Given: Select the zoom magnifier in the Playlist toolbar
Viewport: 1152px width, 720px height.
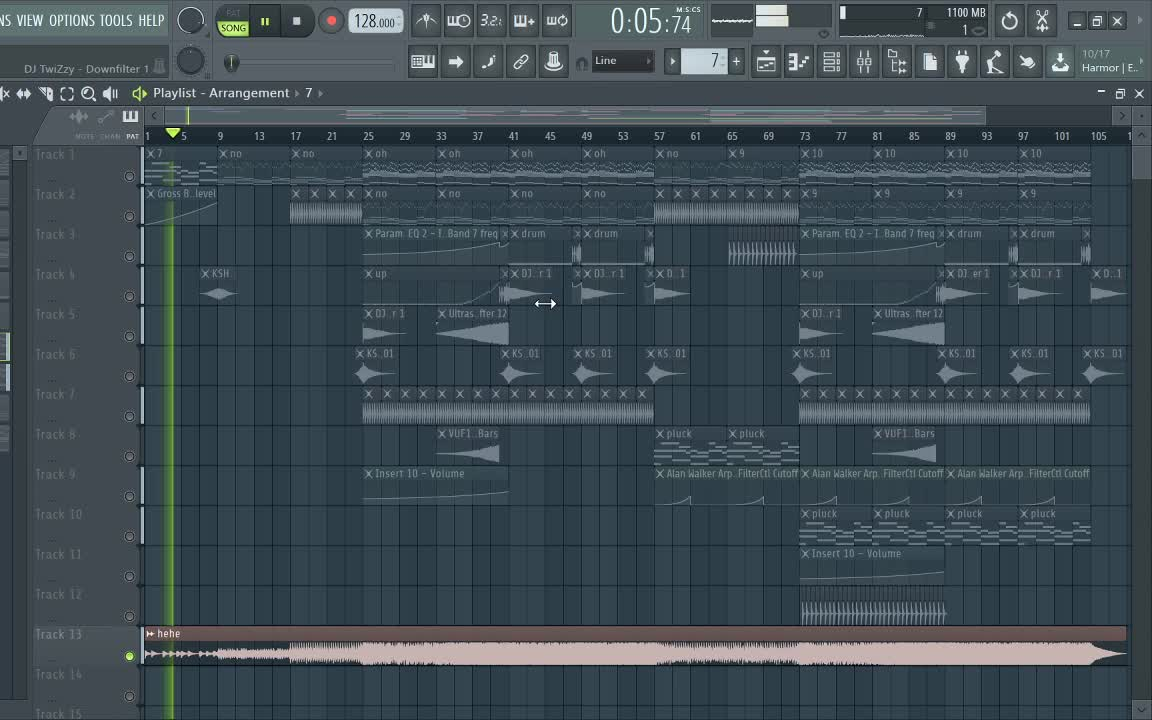Looking at the screenshot, I should coord(88,93).
